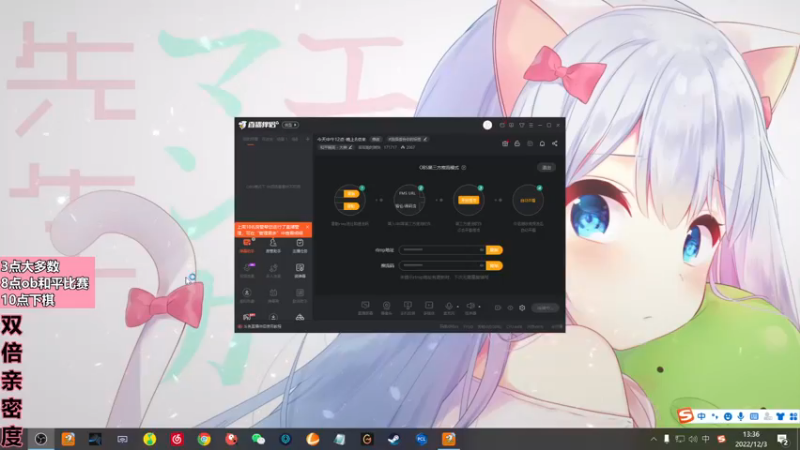Open the volume control in the system tray
This screenshot has height=450, width=800.
pyautogui.click(x=693, y=439)
